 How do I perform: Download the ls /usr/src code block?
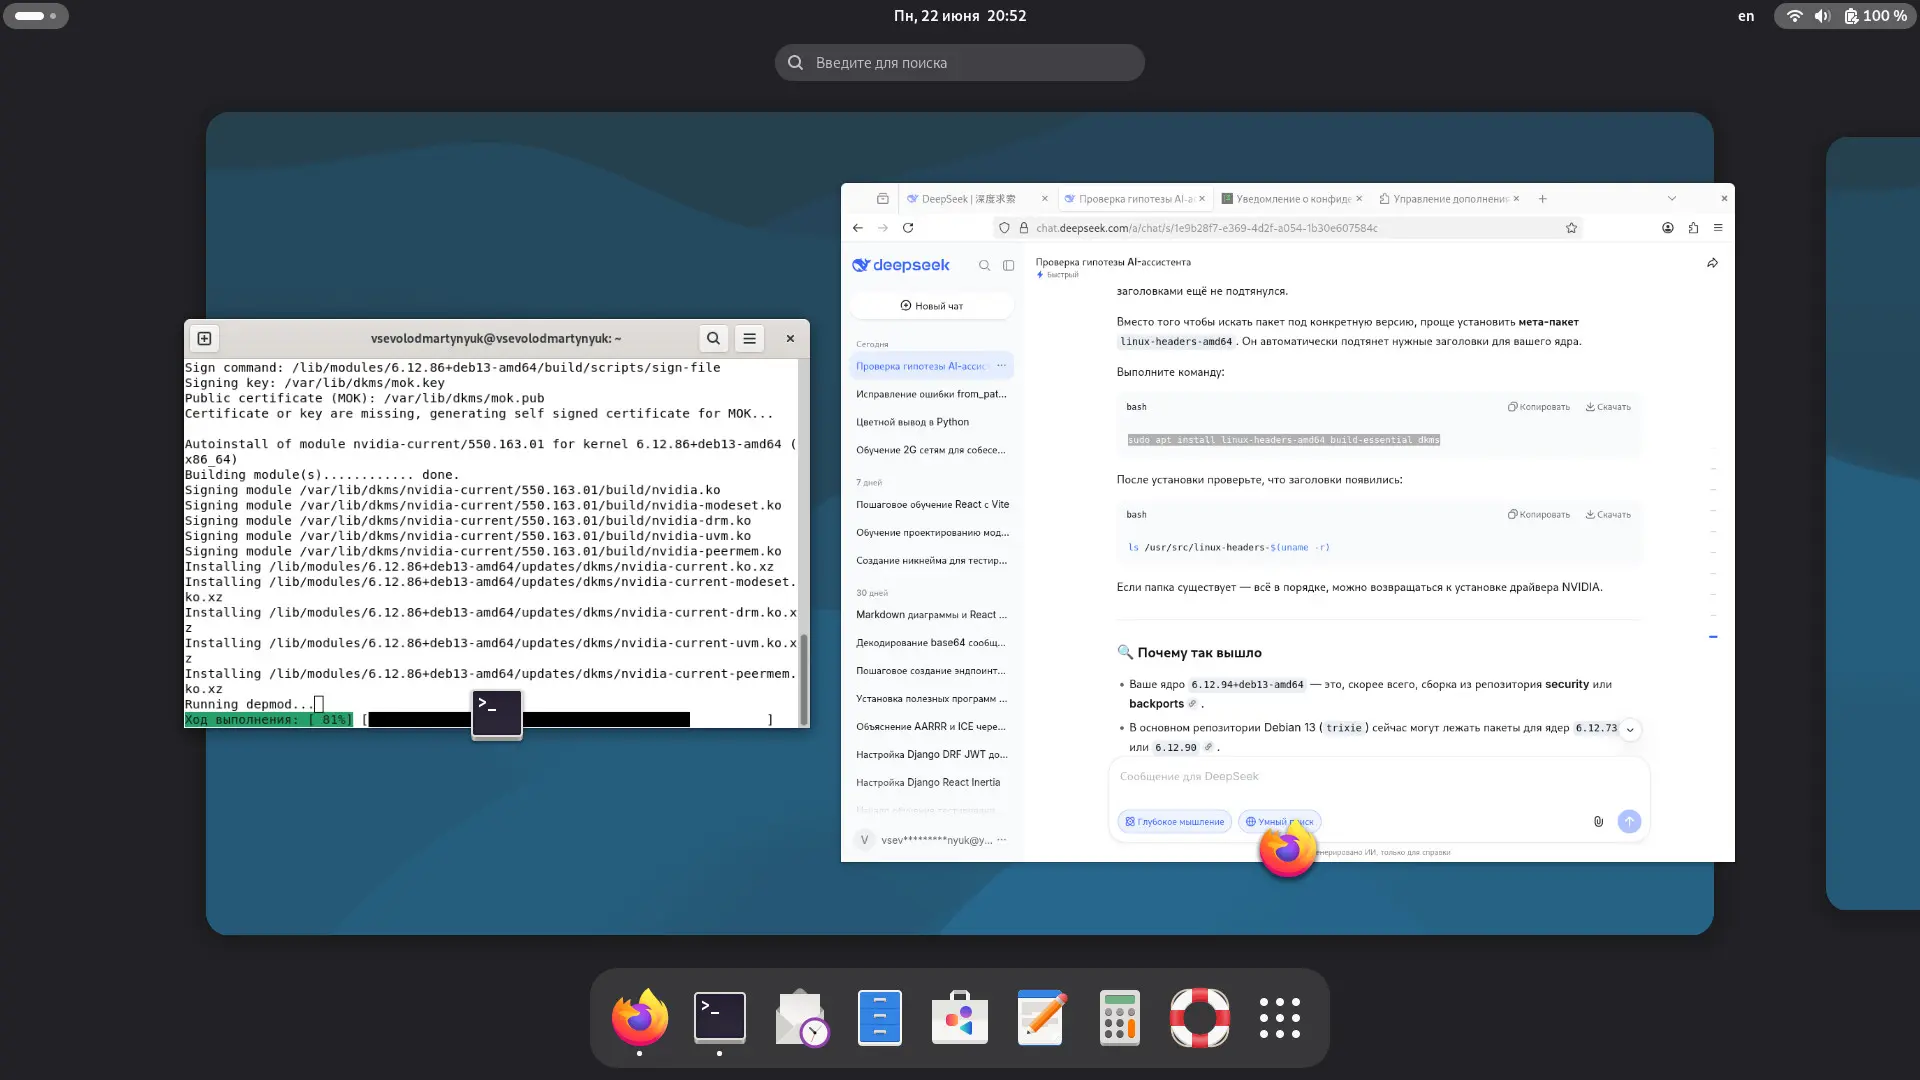click(x=1608, y=515)
